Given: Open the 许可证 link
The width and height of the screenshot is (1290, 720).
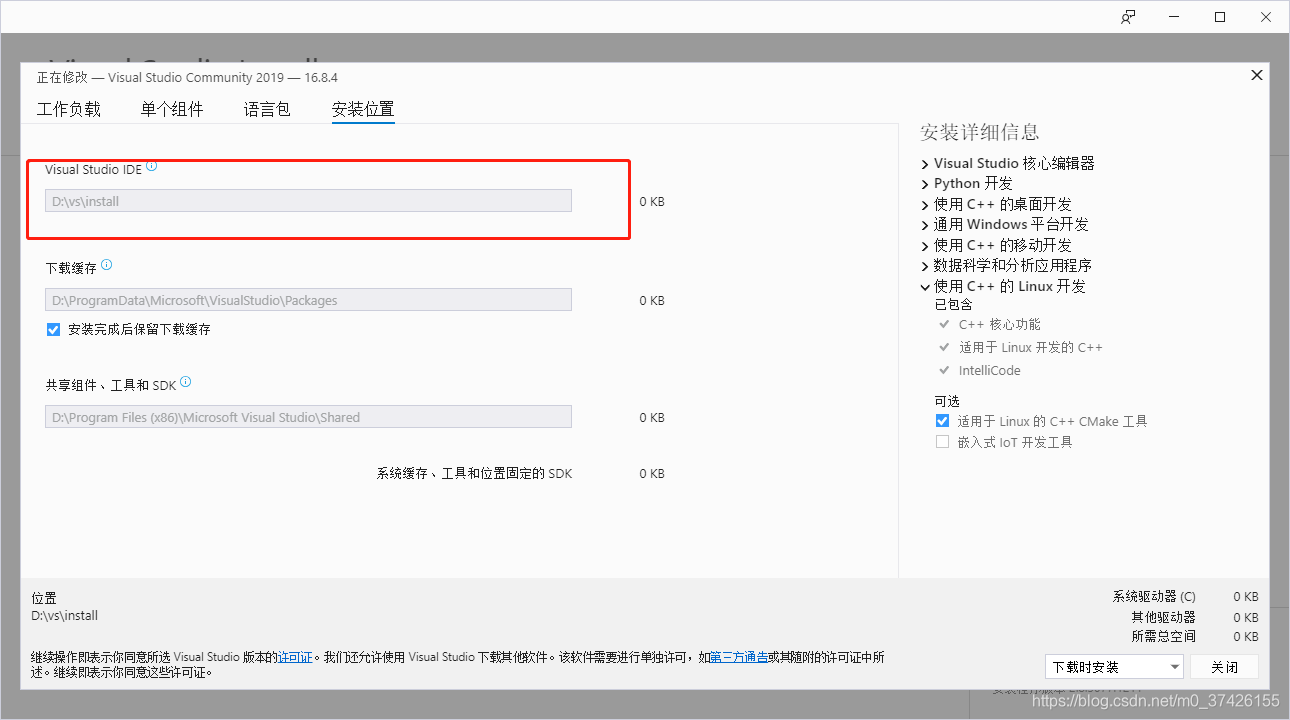Looking at the screenshot, I should click(x=295, y=657).
